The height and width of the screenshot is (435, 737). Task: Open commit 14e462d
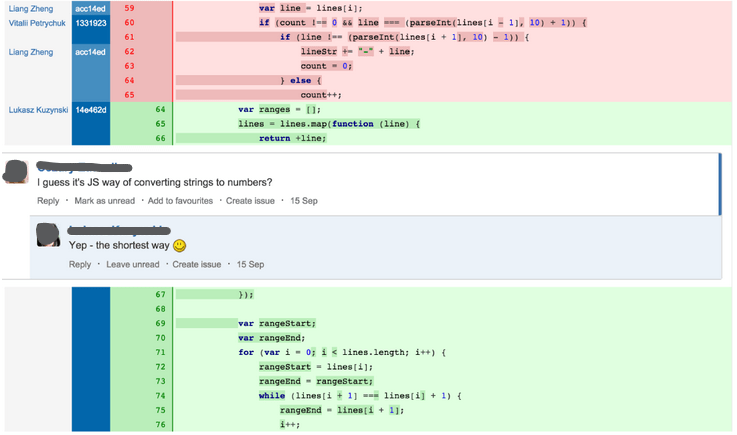pos(91,109)
